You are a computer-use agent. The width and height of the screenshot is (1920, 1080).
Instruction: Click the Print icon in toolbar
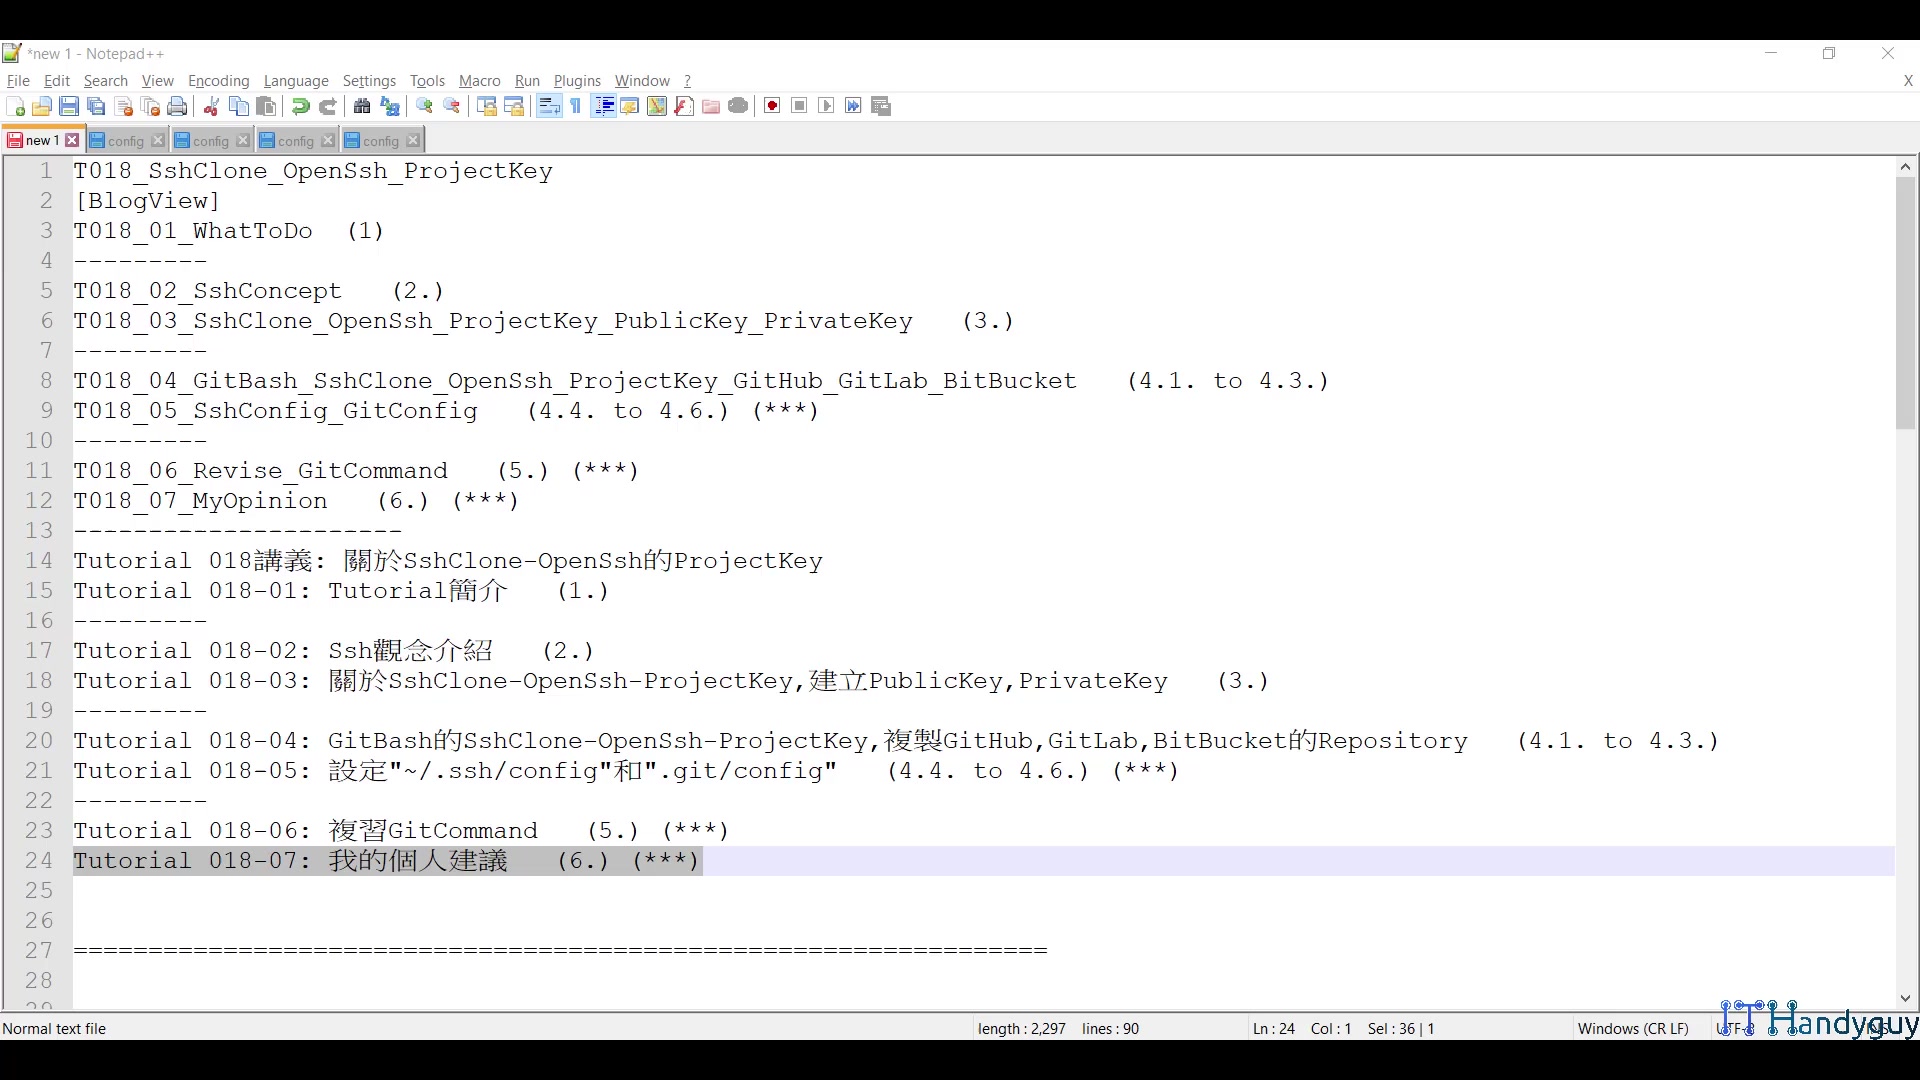[177, 106]
